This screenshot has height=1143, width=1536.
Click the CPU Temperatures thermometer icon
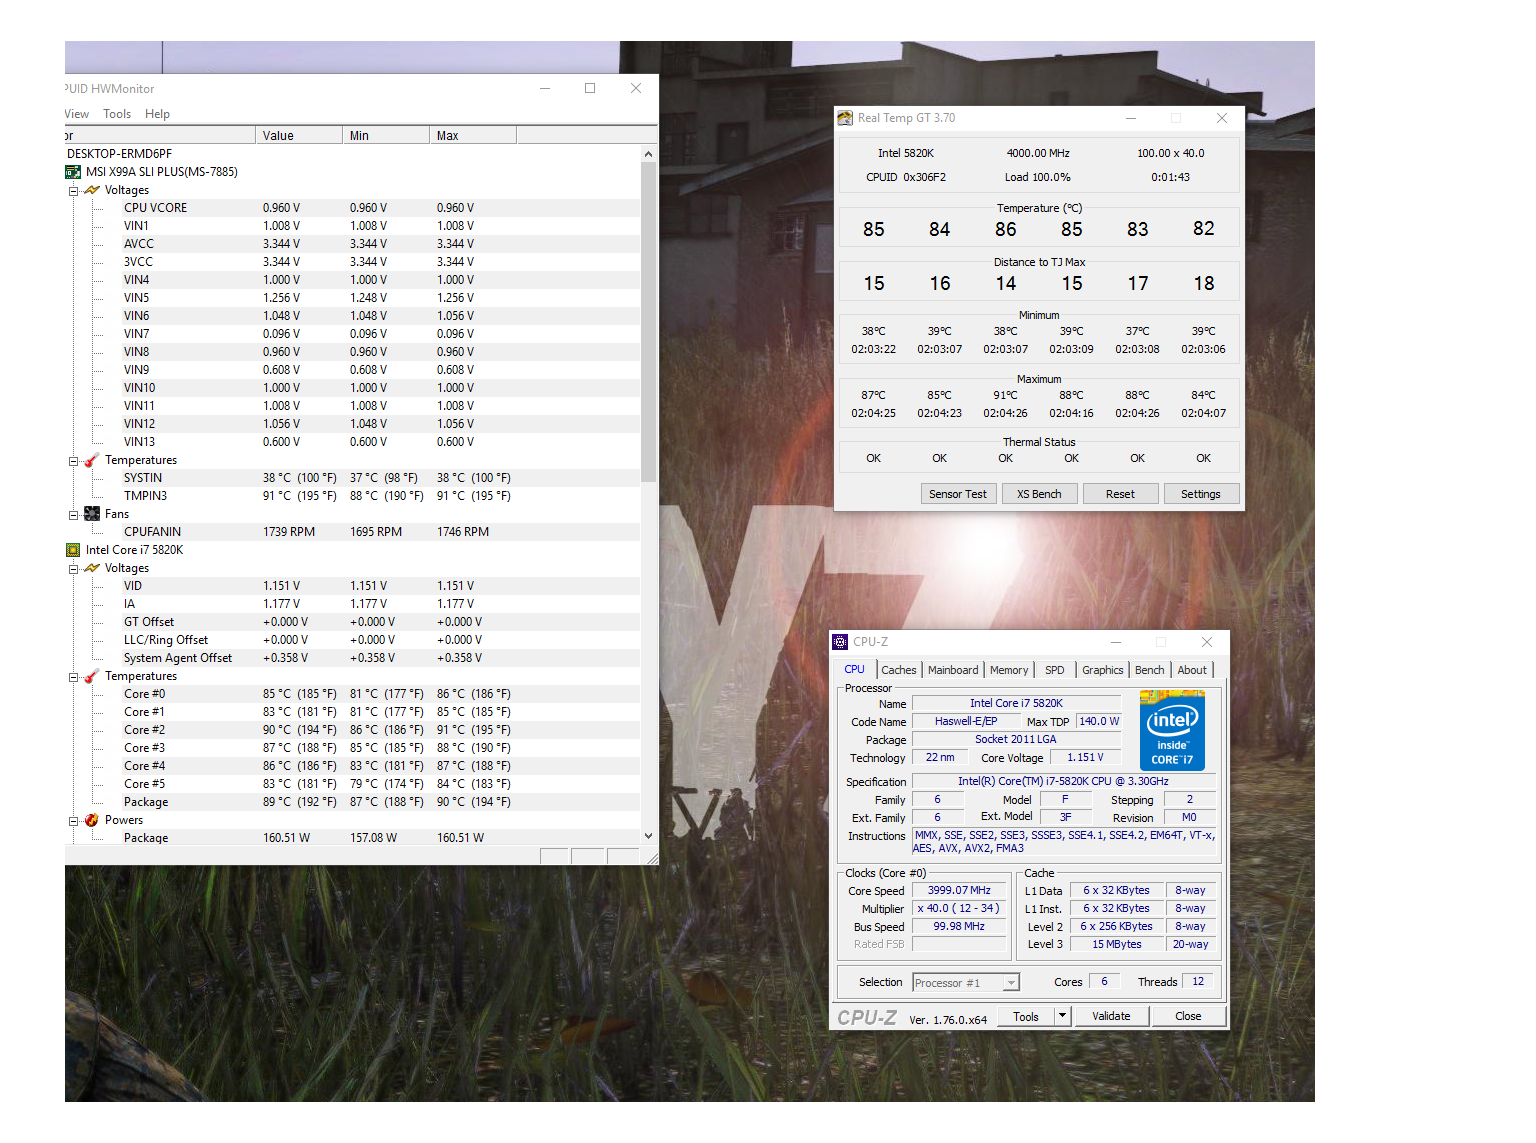(92, 676)
